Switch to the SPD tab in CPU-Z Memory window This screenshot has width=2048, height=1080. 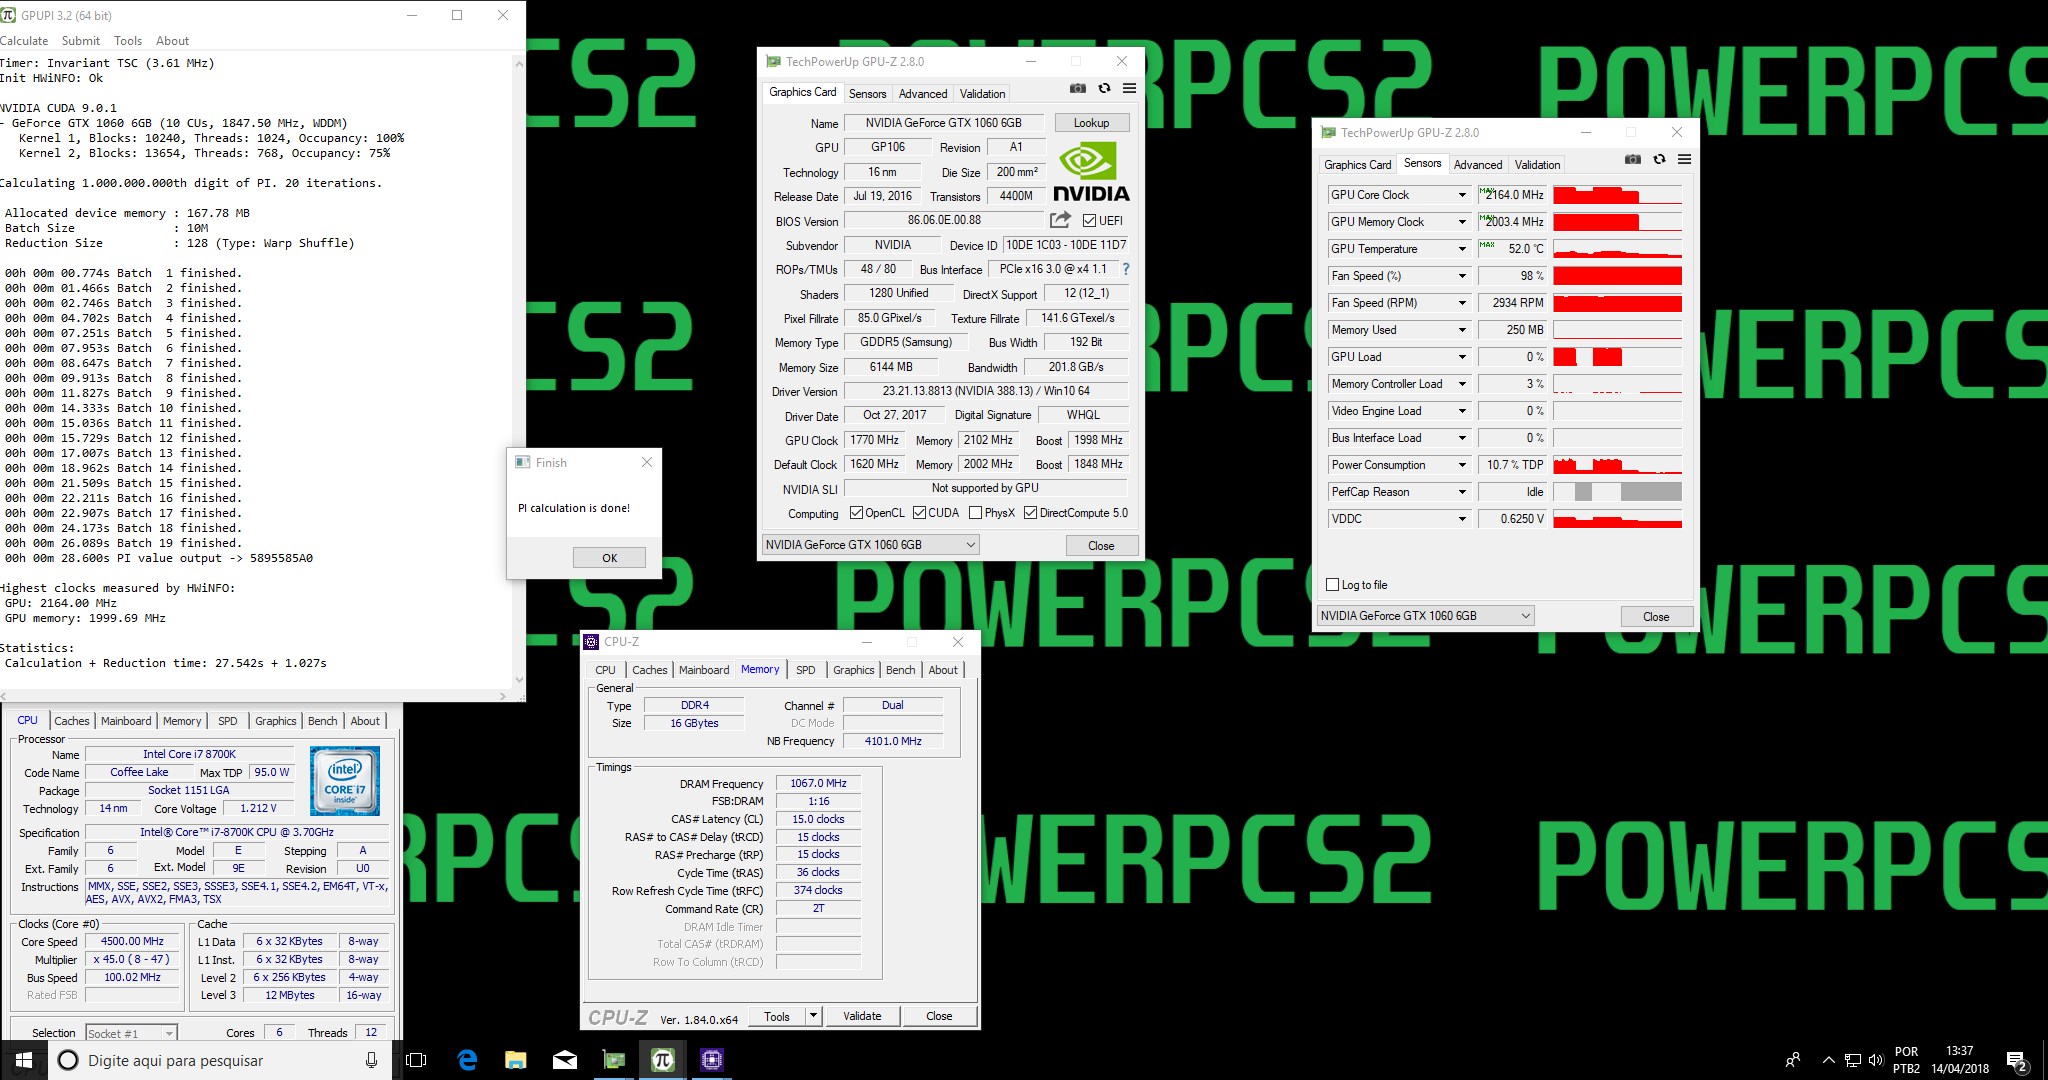806,670
